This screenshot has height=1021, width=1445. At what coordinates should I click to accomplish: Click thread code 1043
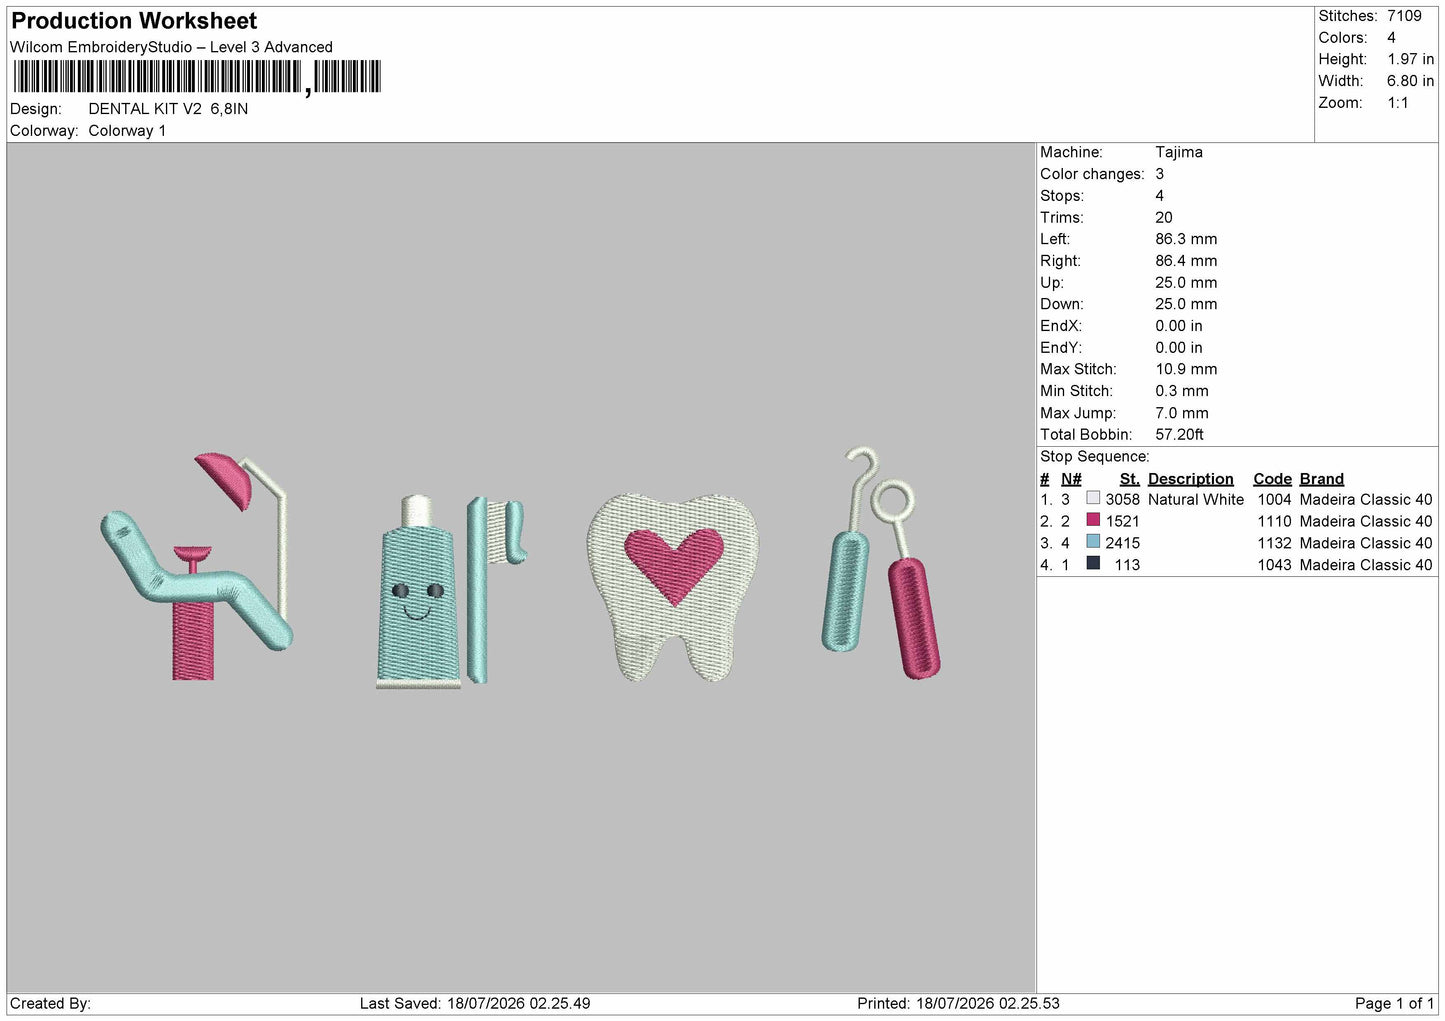click(x=1275, y=565)
